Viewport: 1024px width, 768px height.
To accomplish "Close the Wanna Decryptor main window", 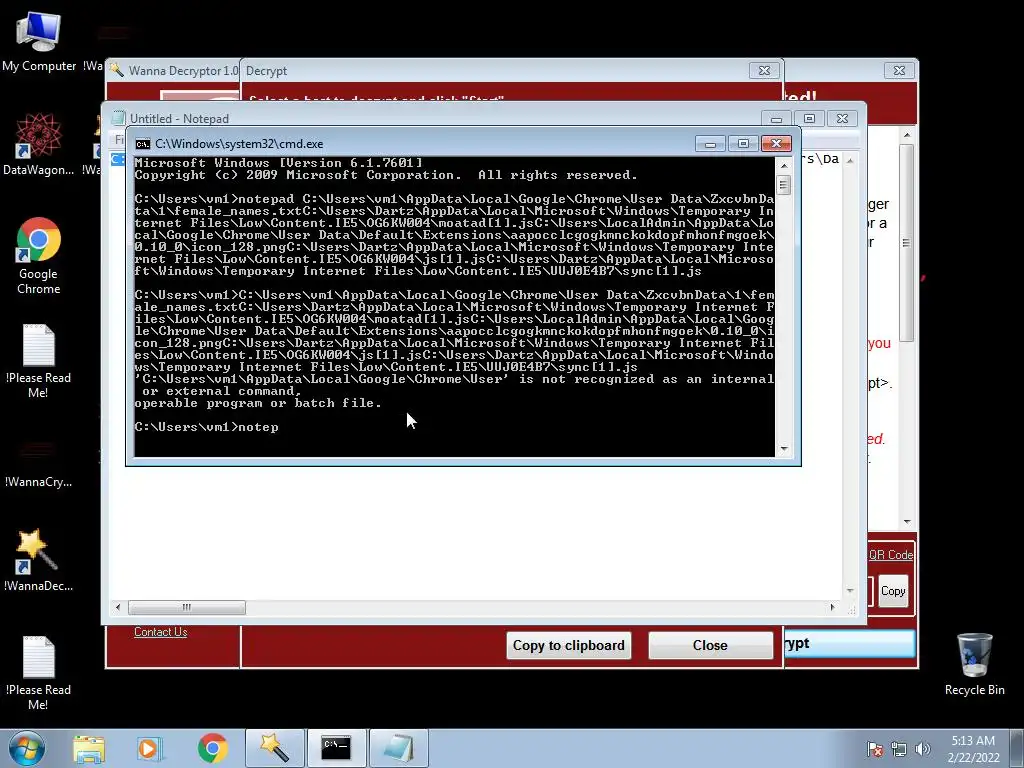I will pyautogui.click(x=899, y=71).
